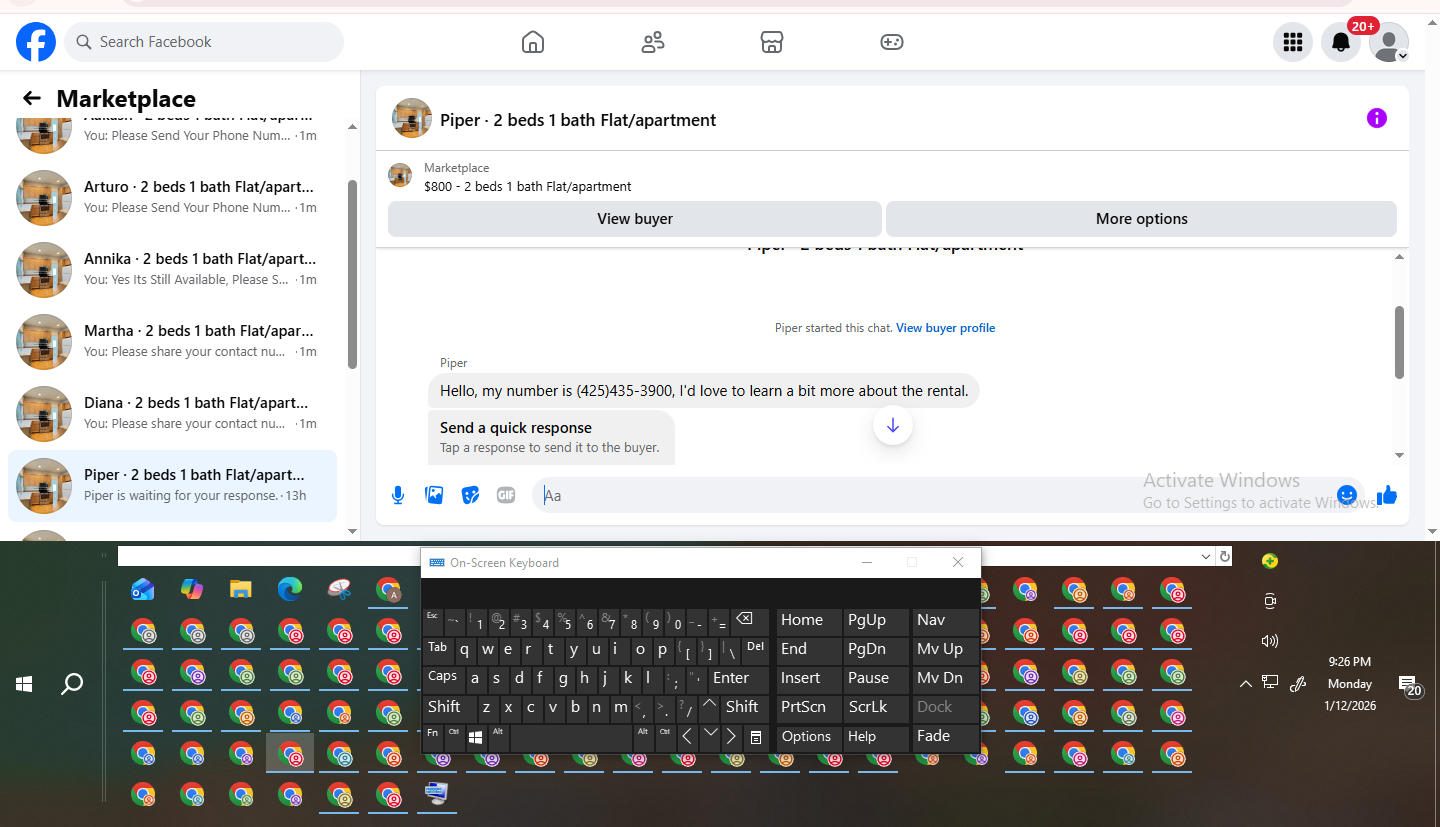This screenshot has width=1440, height=827.
Task: Open the purple conversation info icon
Action: (x=1377, y=118)
